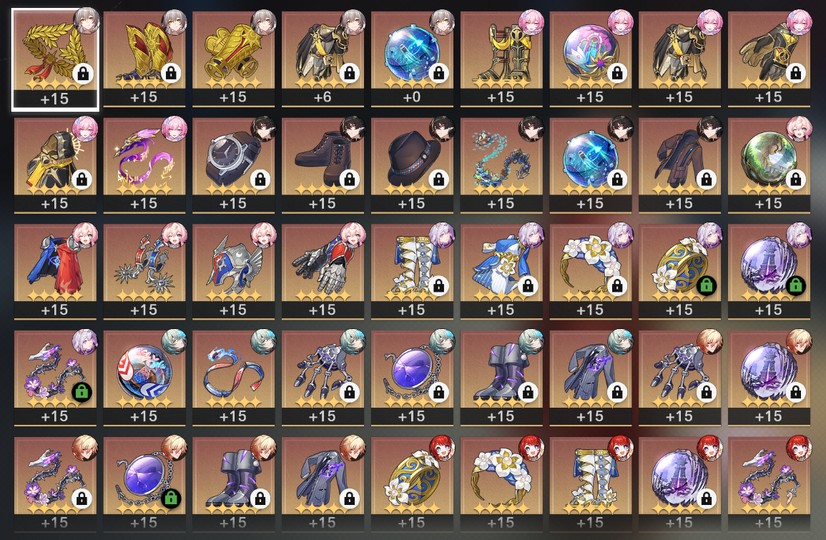This screenshot has height=540, width=826.
Task: Click the character avatar on the +0 orb
Action: [441, 23]
